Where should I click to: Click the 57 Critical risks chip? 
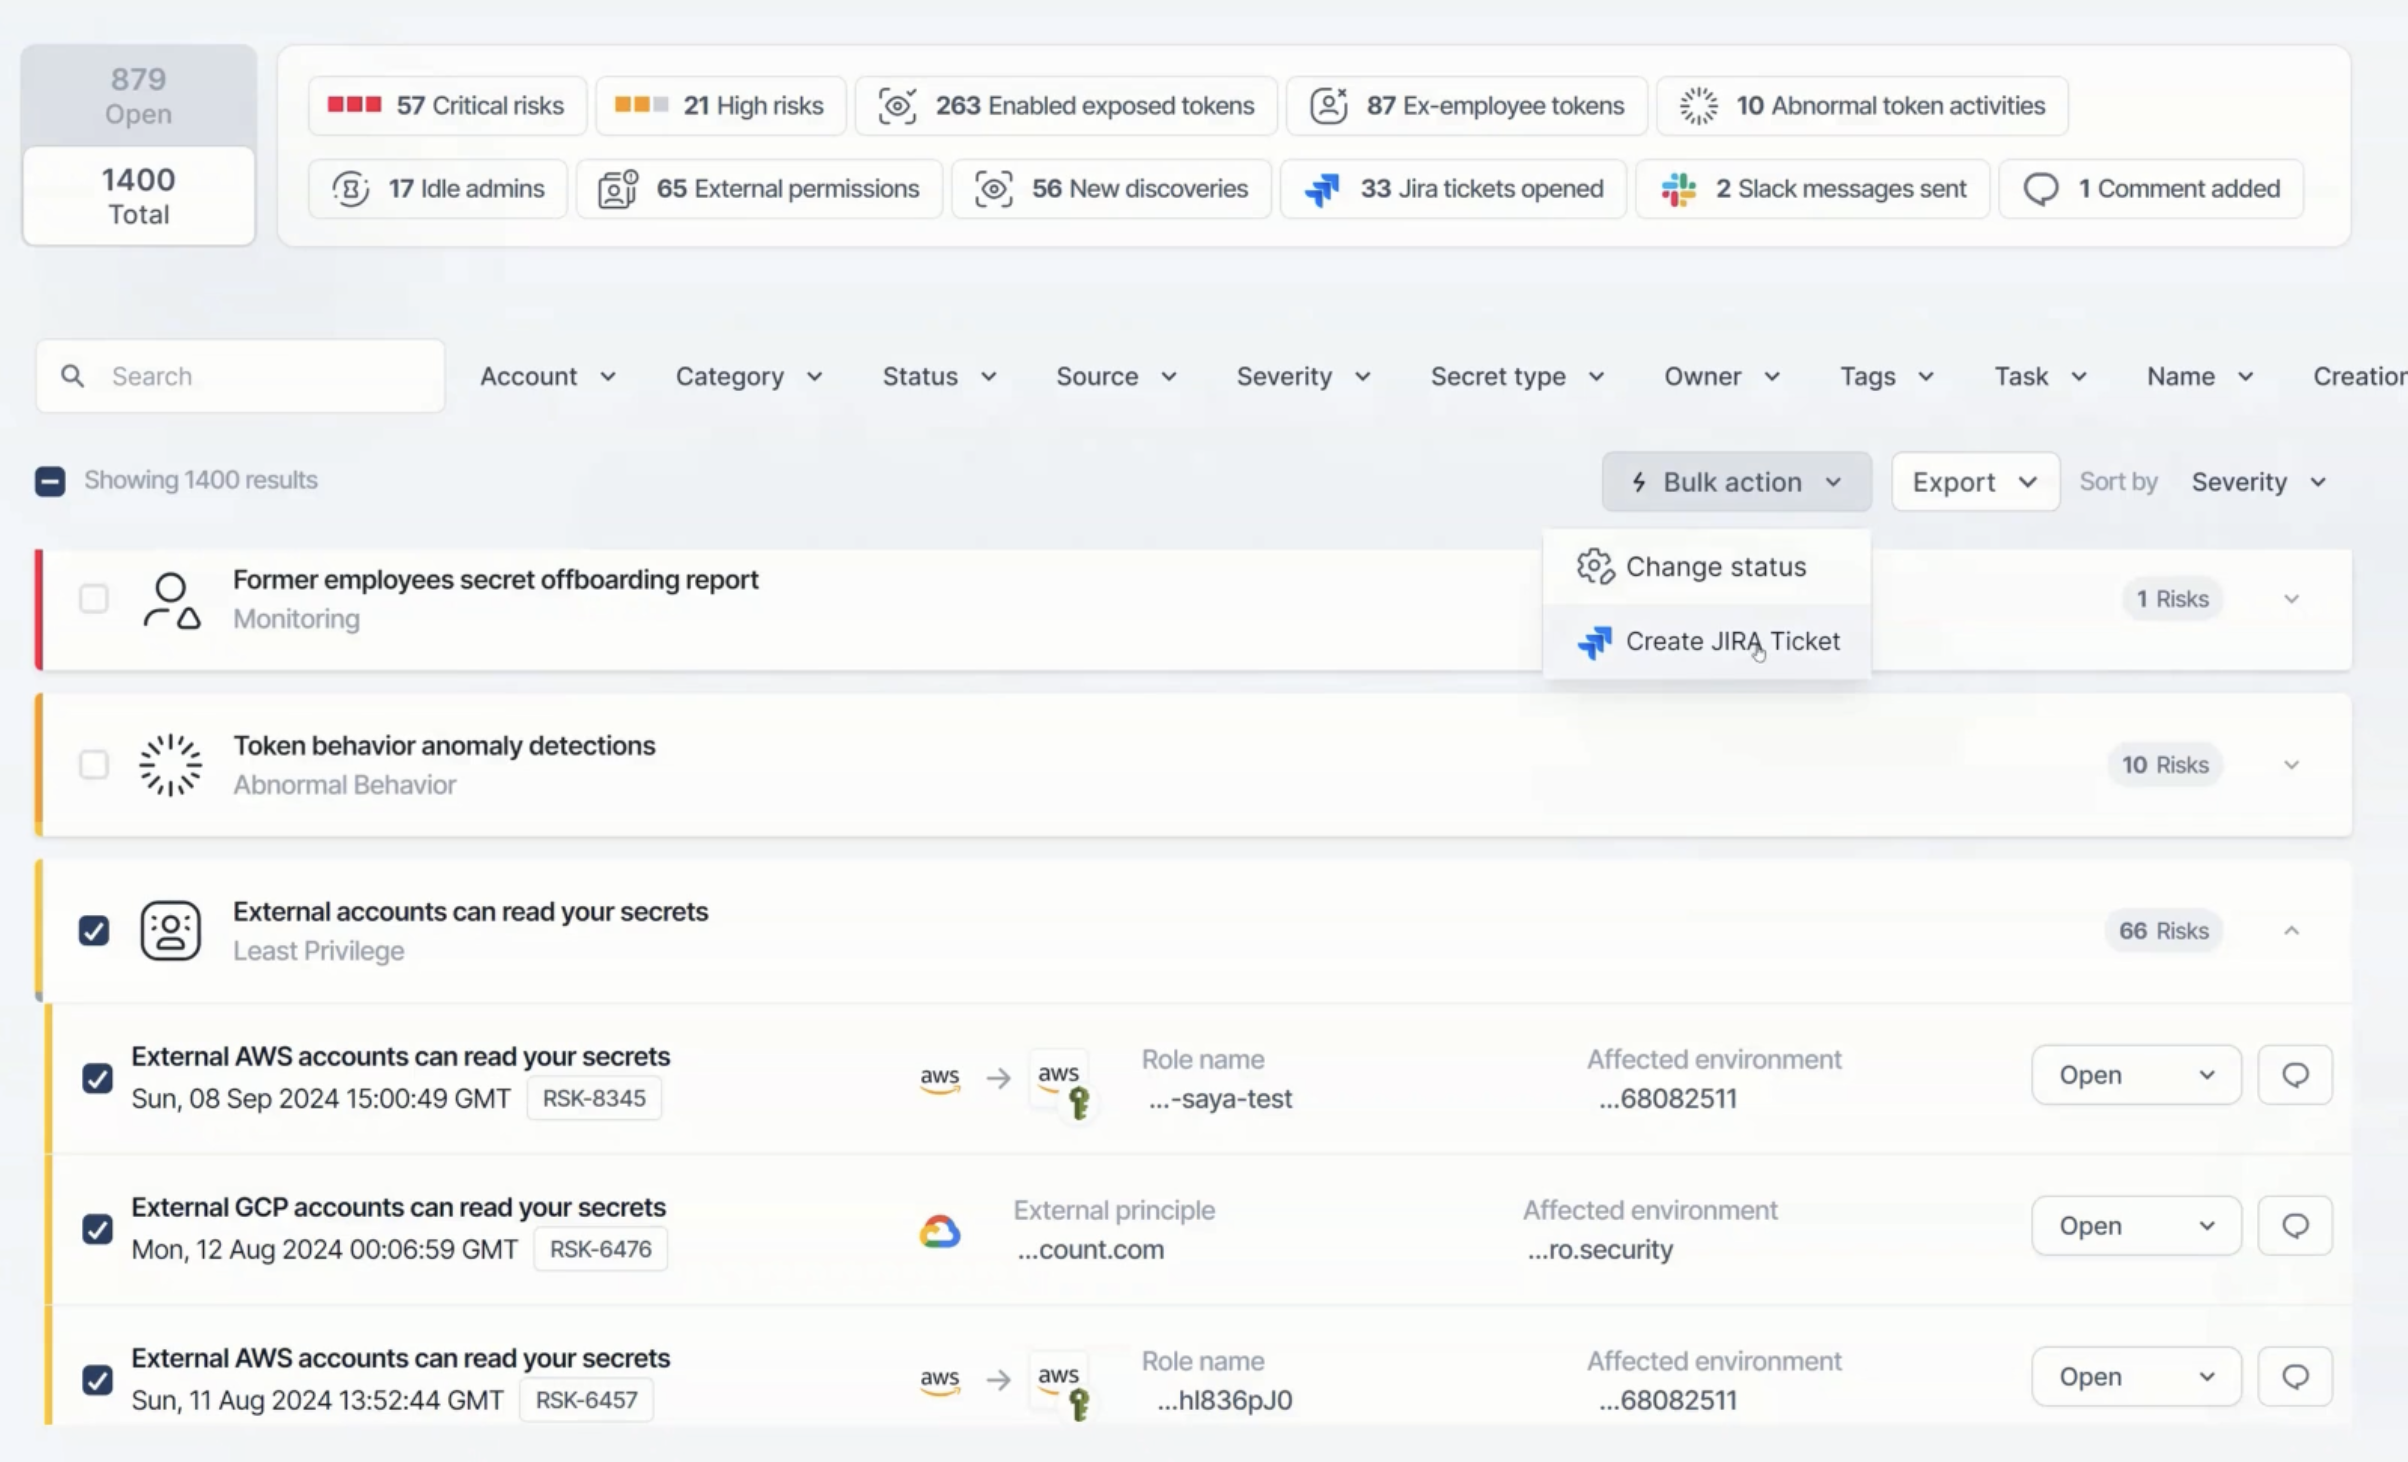tap(447, 106)
